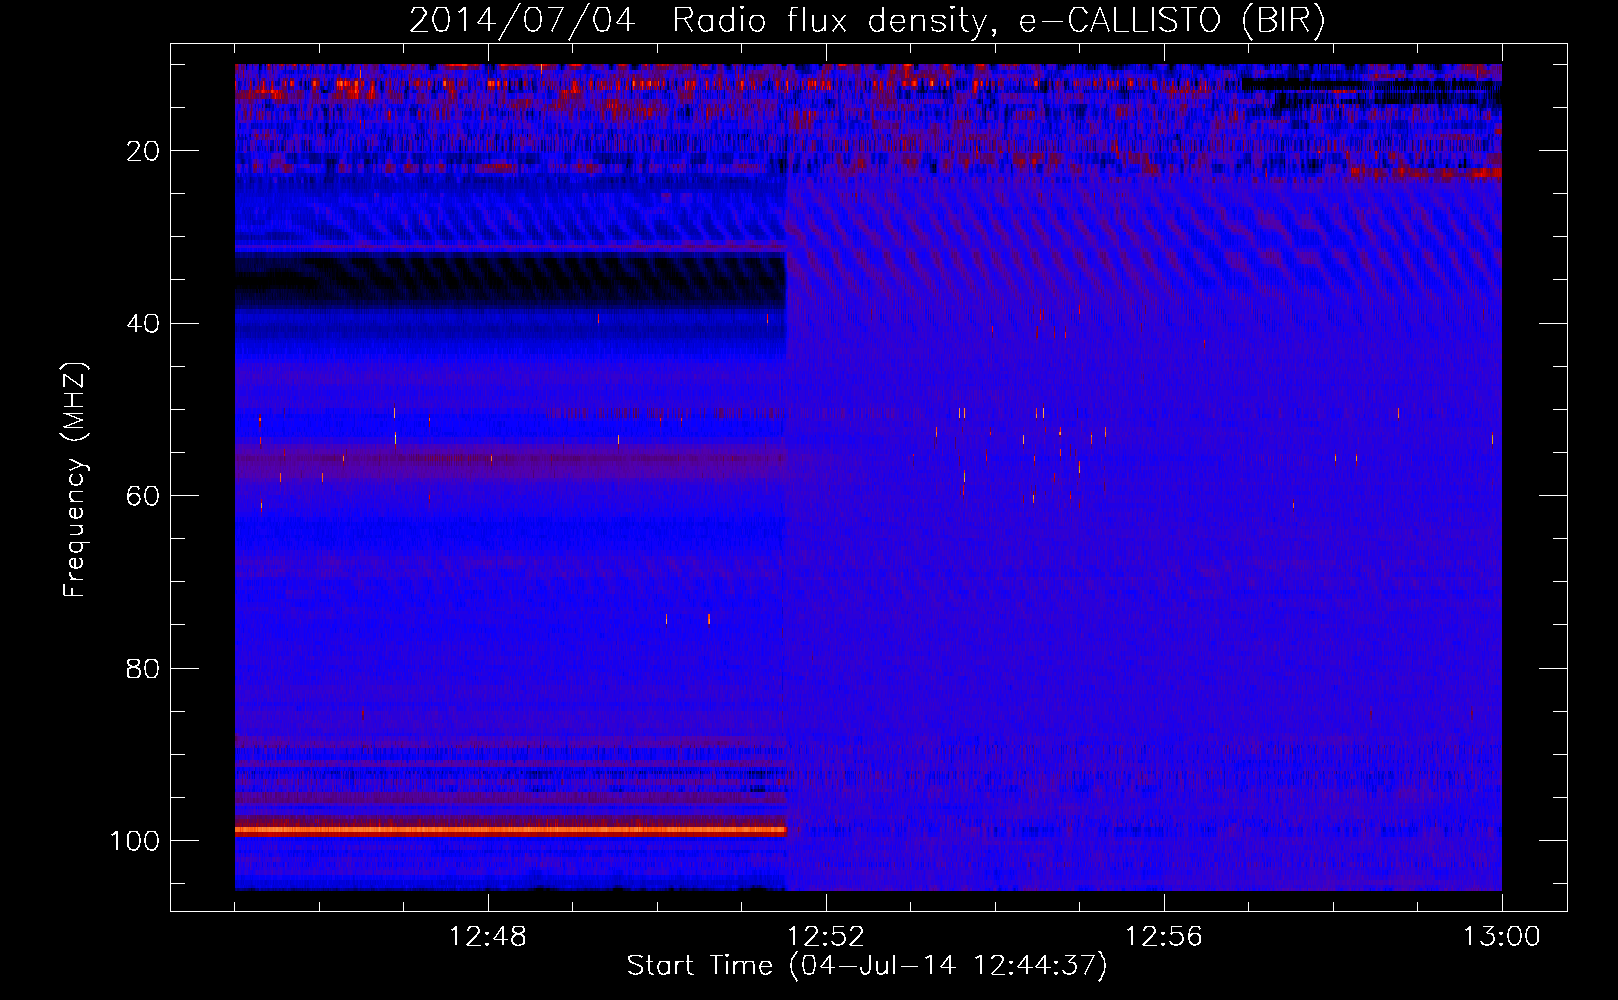The width and height of the screenshot is (1618, 1000).
Task: Click the 13:00 time tick label
Action: (1501, 937)
